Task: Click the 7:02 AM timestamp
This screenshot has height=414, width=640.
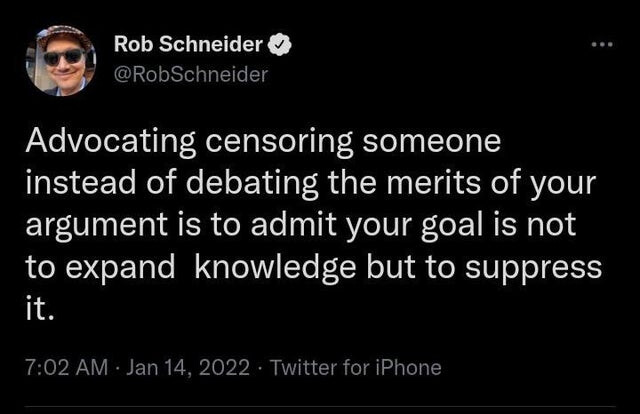Action: tap(67, 367)
